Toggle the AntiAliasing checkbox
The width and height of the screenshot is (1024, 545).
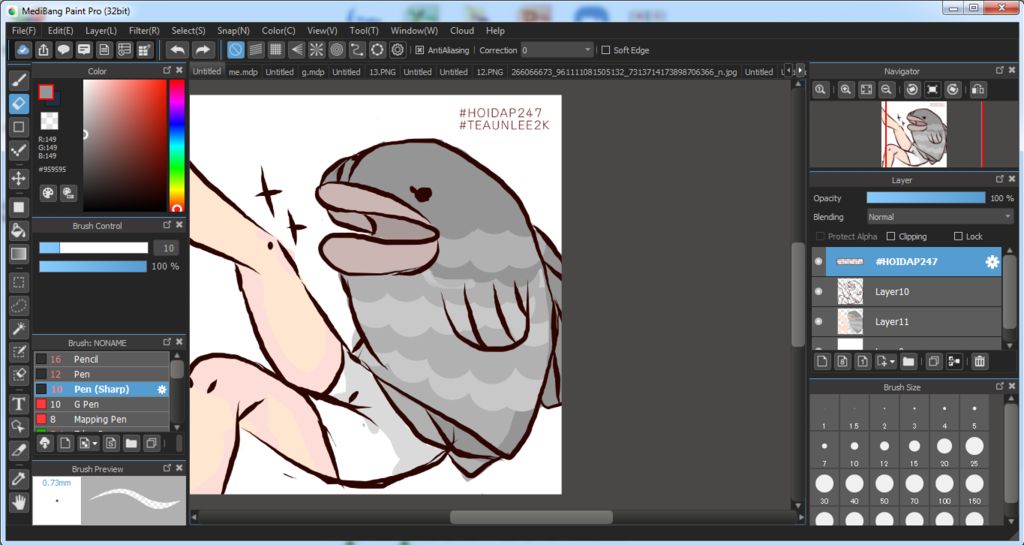[x=420, y=50]
